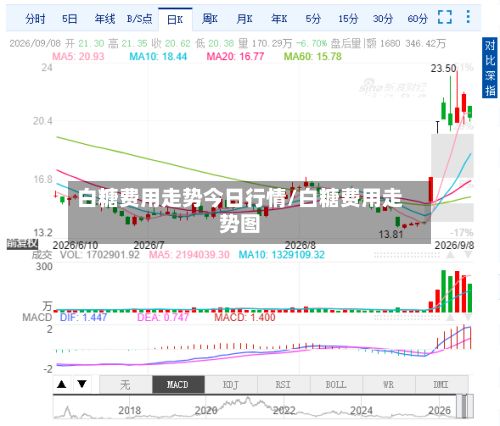Click the 对比深指 compare button
Screen dimensions: 500x426
[490, 68]
